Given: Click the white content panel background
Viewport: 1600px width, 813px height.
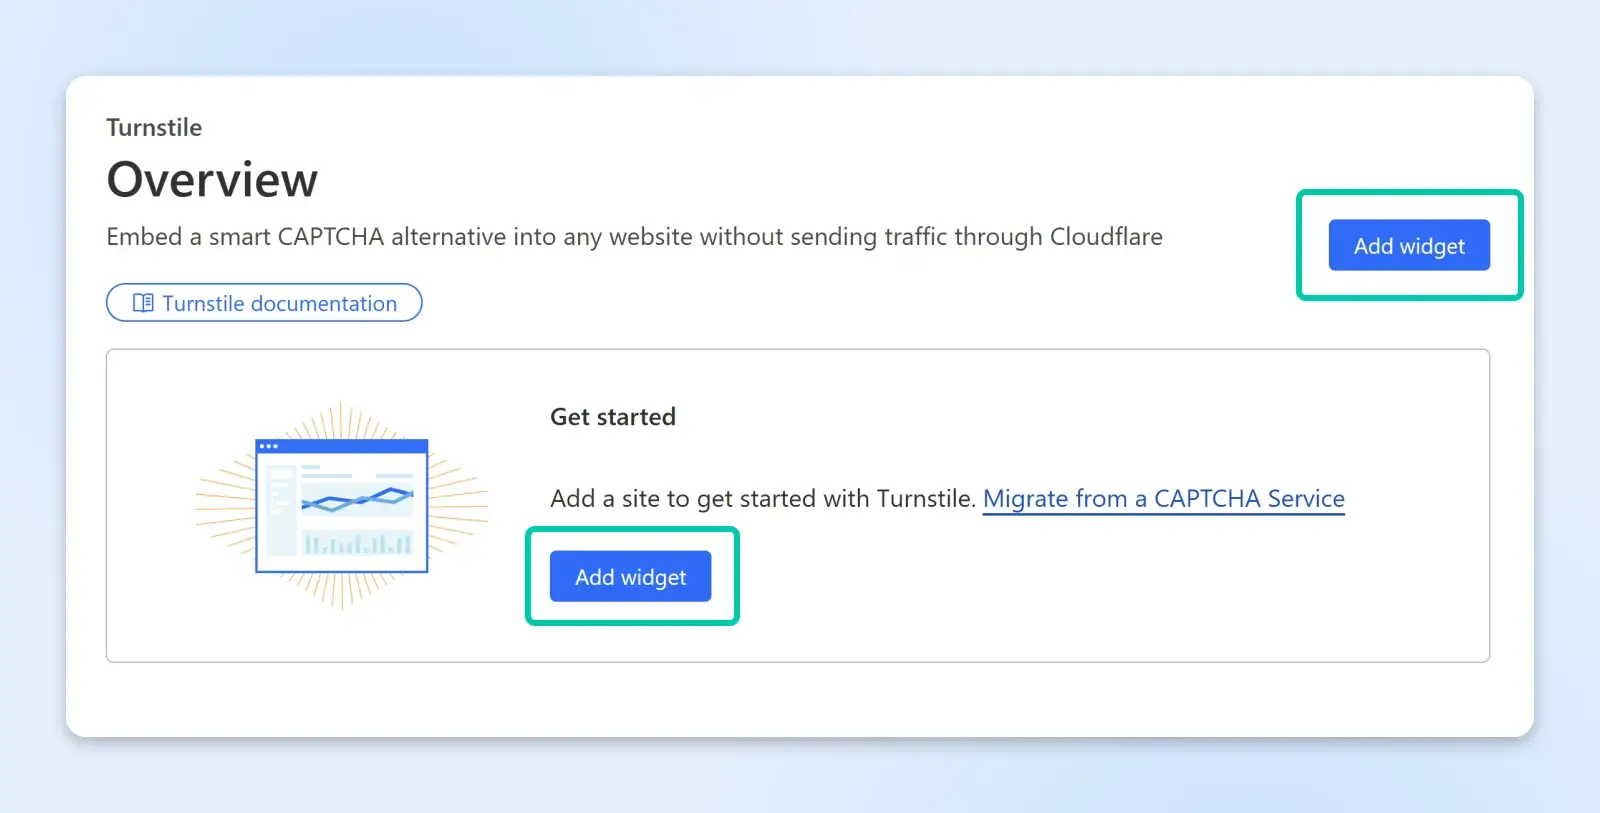Looking at the screenshot, I should (800, 700).
